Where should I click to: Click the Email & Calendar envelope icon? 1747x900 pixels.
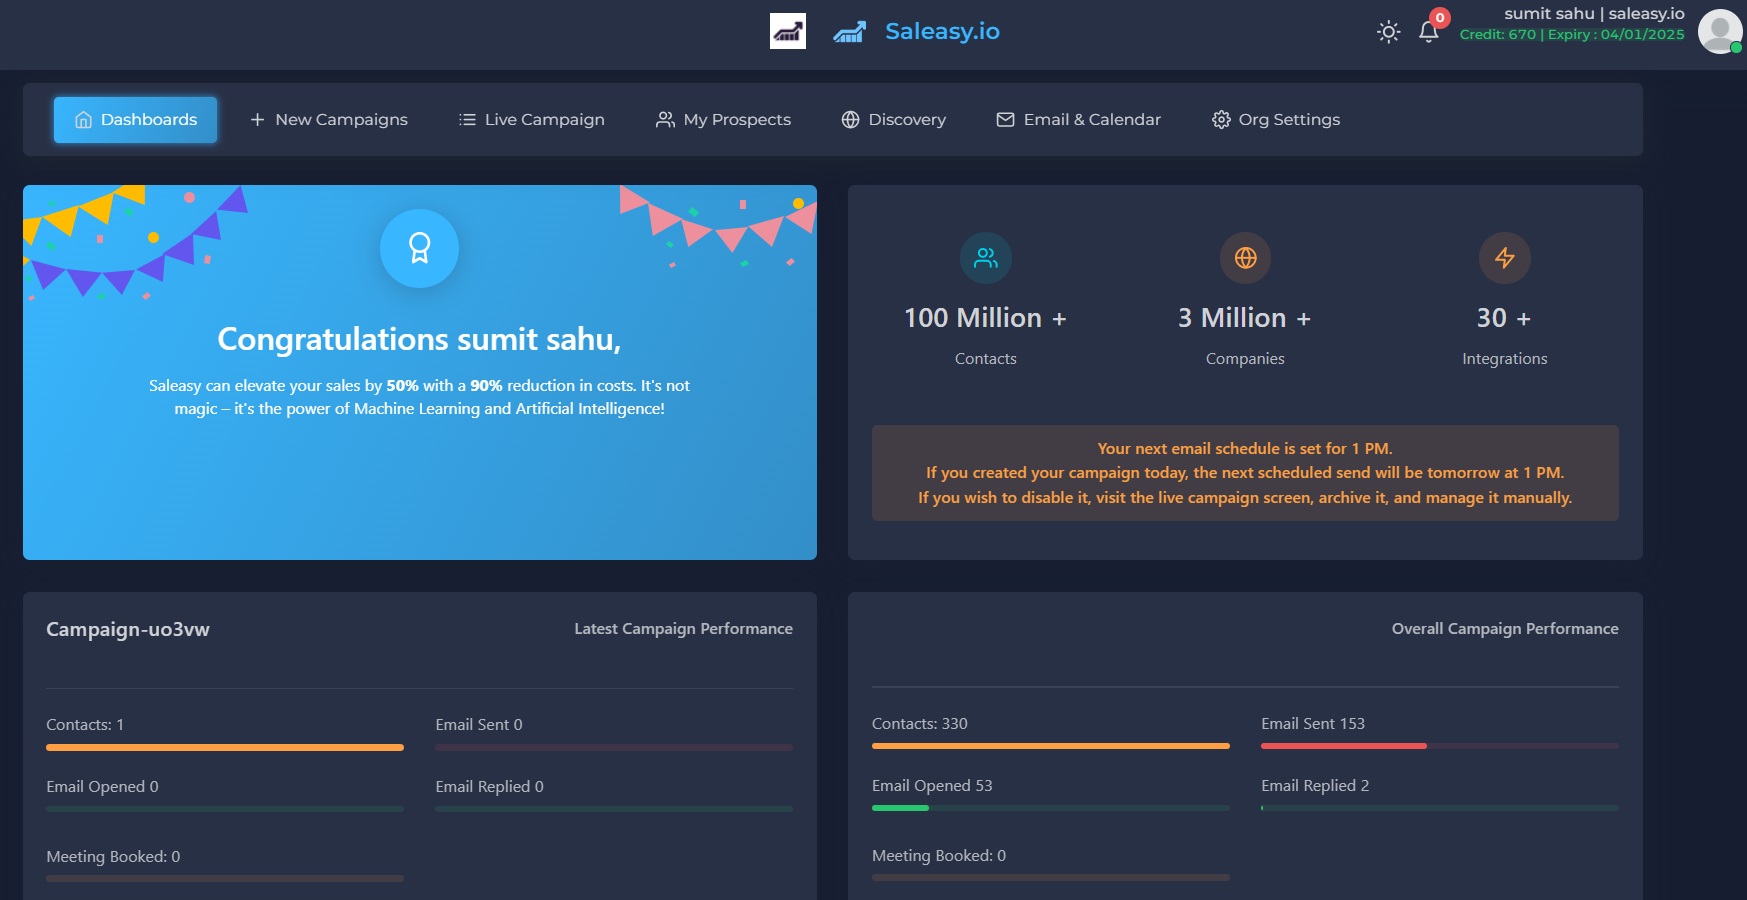tap(1005, 120)
